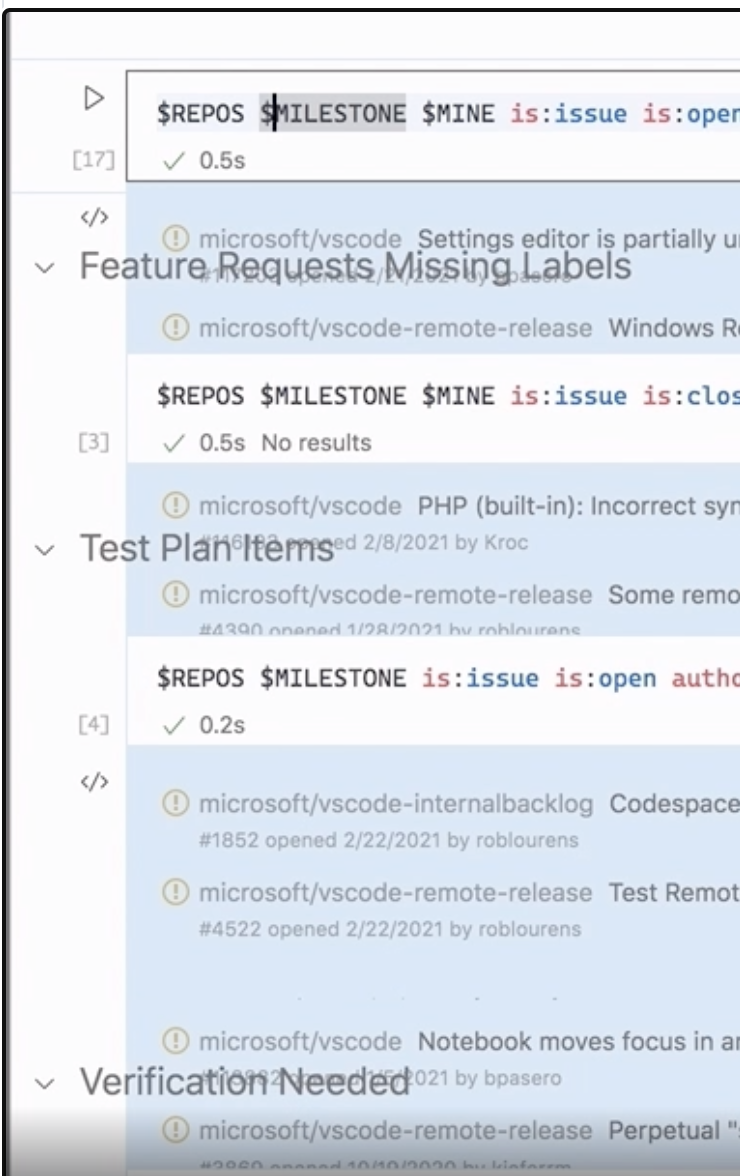Collapse the Verification Needed section
Image resolution: width=740 pixels, height=1176 pixels.
[42, 1083]
